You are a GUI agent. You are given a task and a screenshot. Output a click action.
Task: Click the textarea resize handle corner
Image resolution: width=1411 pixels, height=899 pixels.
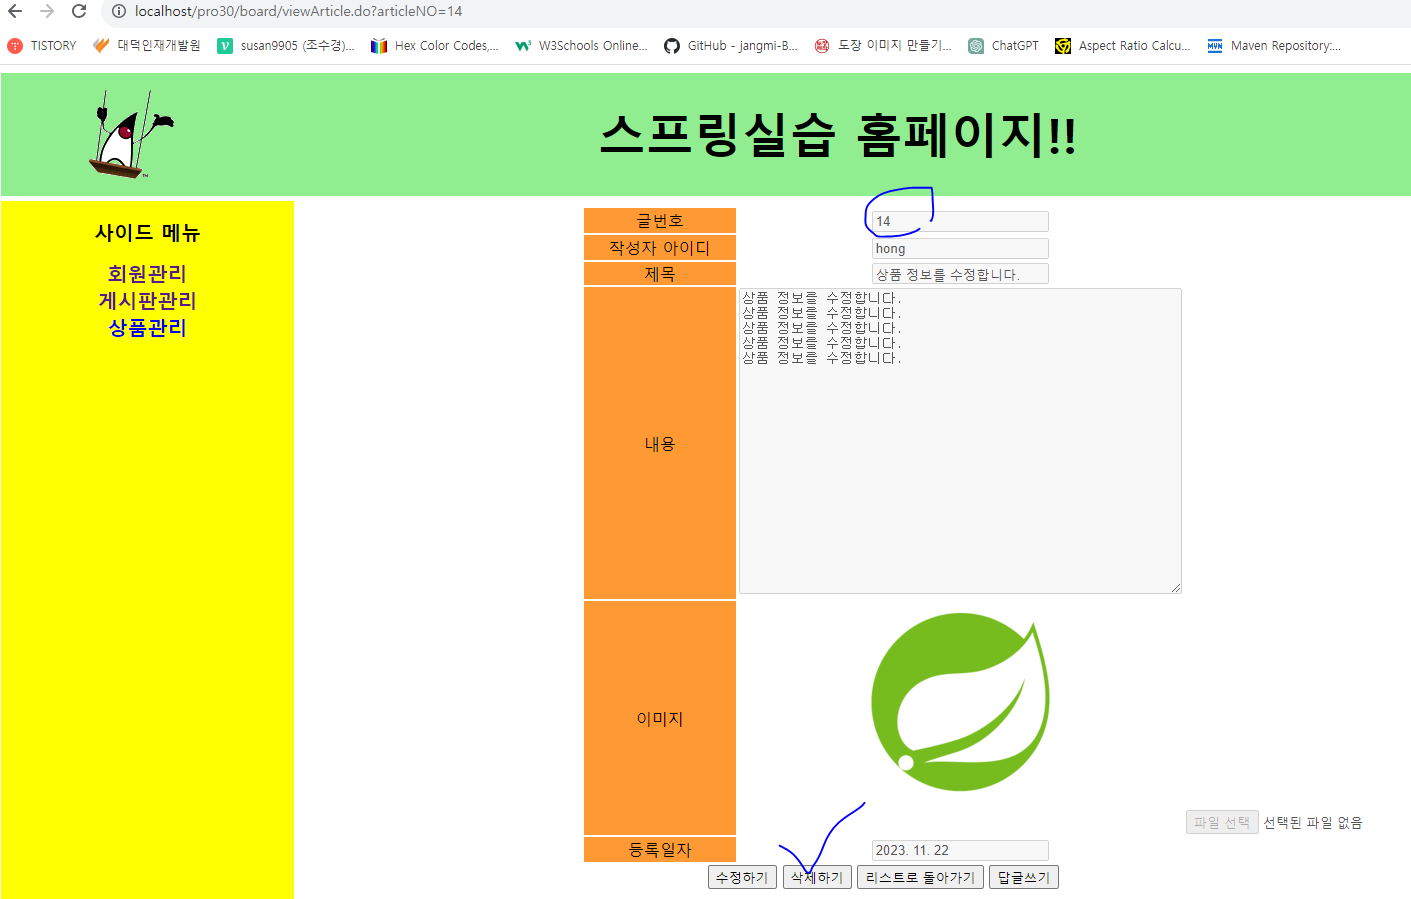coord(1176,588)
